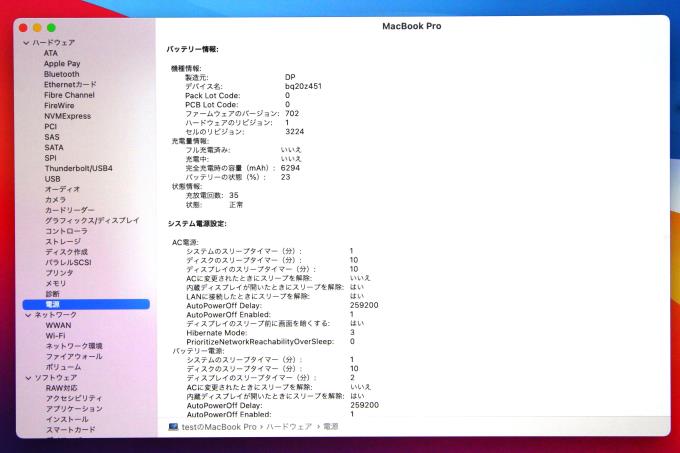The image size is (680, 453).
Task: Click the PrioritizeNetworkReachabilityOverSleep label
Action: pyautogui.click(x=260, y=342)
